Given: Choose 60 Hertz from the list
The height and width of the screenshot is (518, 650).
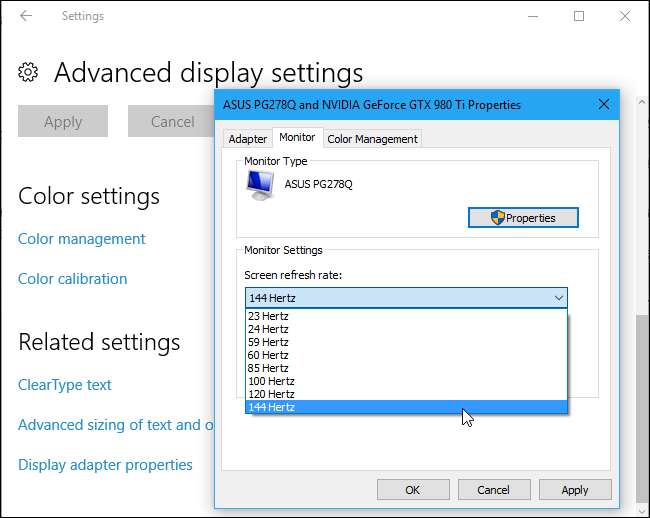Looking at the screenshot, I should 268,355.
